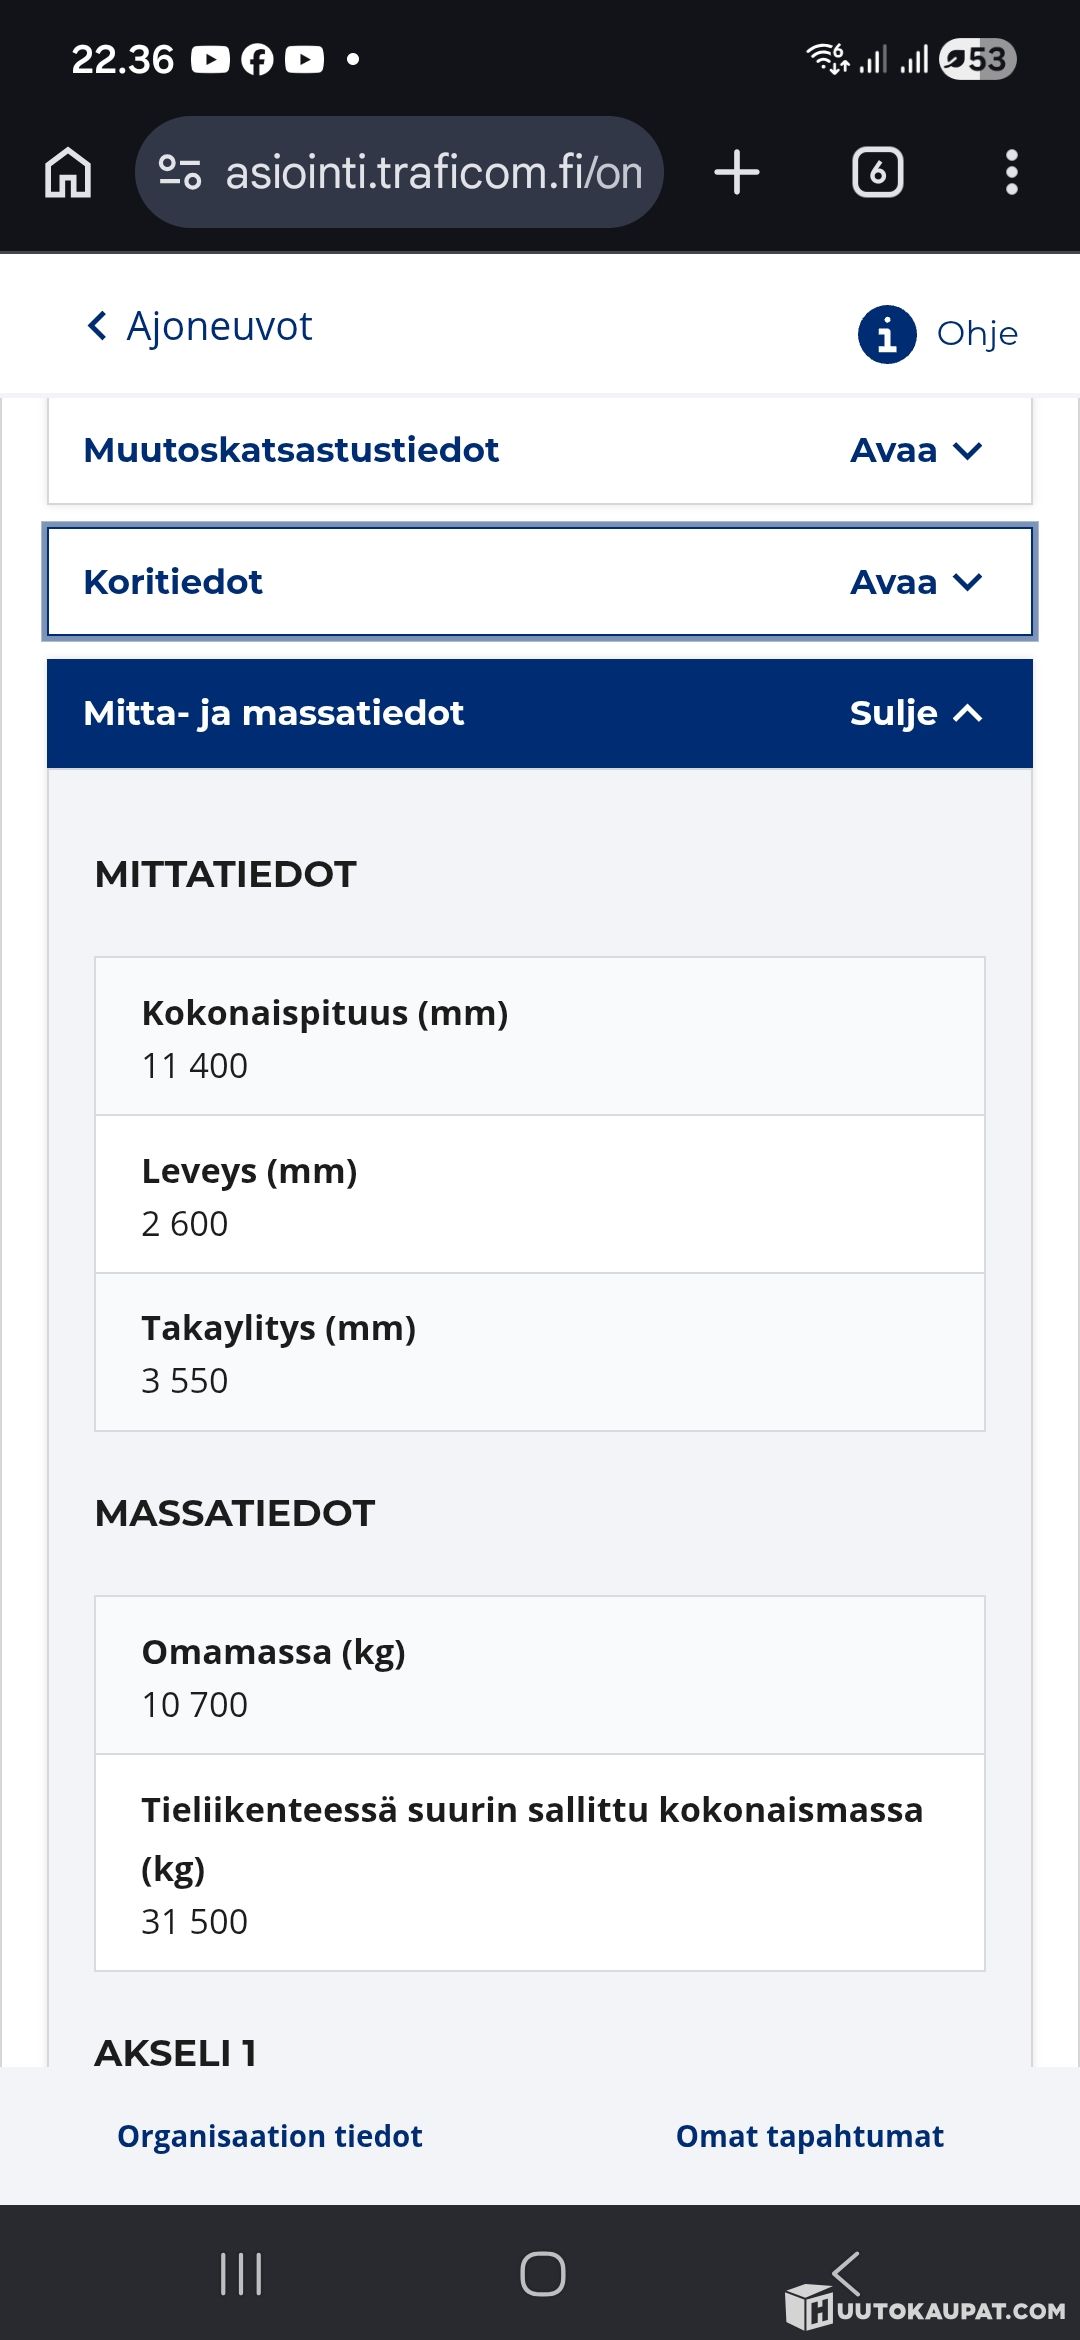Image resolution: width=1080 pixels, height=2340 pixels.
Task: Open new tab with plus icon
Action: [x=737, y=173]
